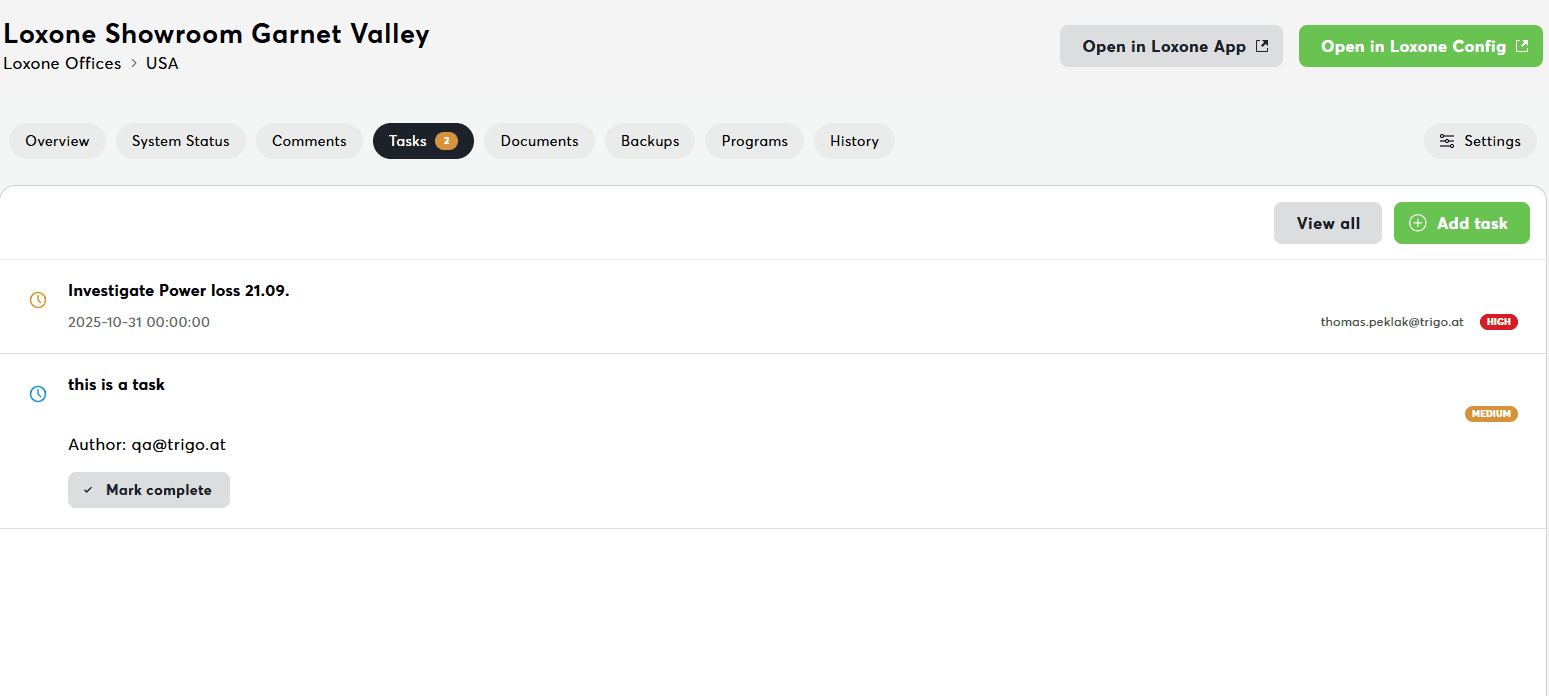
Task: Click the MEDIUM priority badge
Action: [x=1491, y=414]
